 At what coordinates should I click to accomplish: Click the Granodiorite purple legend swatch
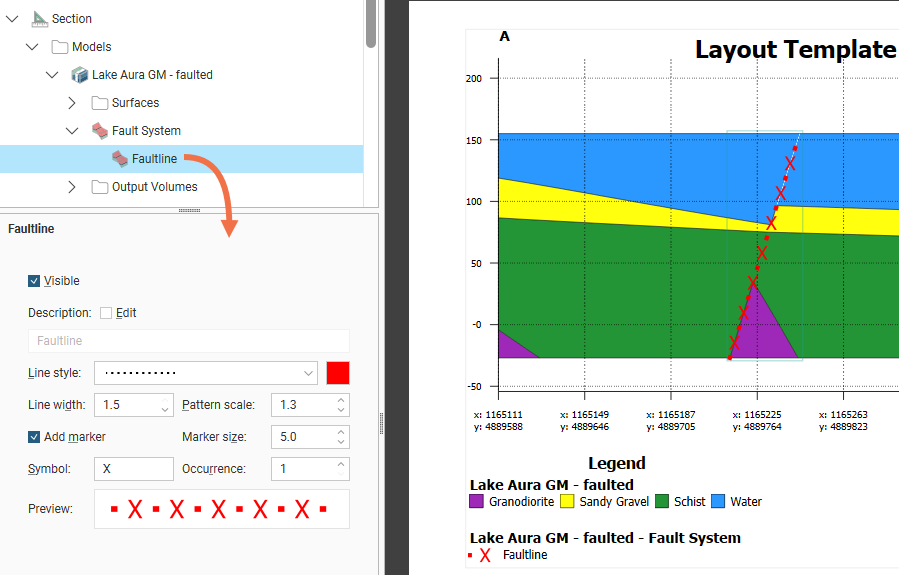(477, 501)
